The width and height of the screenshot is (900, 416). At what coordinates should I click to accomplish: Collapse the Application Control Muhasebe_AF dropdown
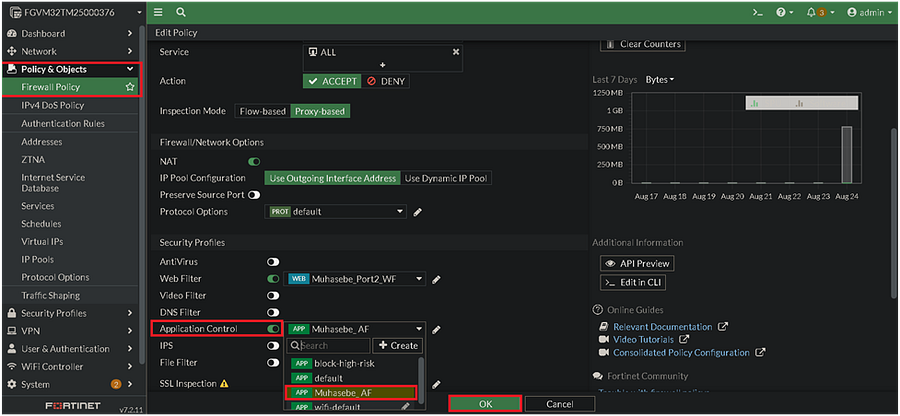pyautogui.click(x=356, y=329)
